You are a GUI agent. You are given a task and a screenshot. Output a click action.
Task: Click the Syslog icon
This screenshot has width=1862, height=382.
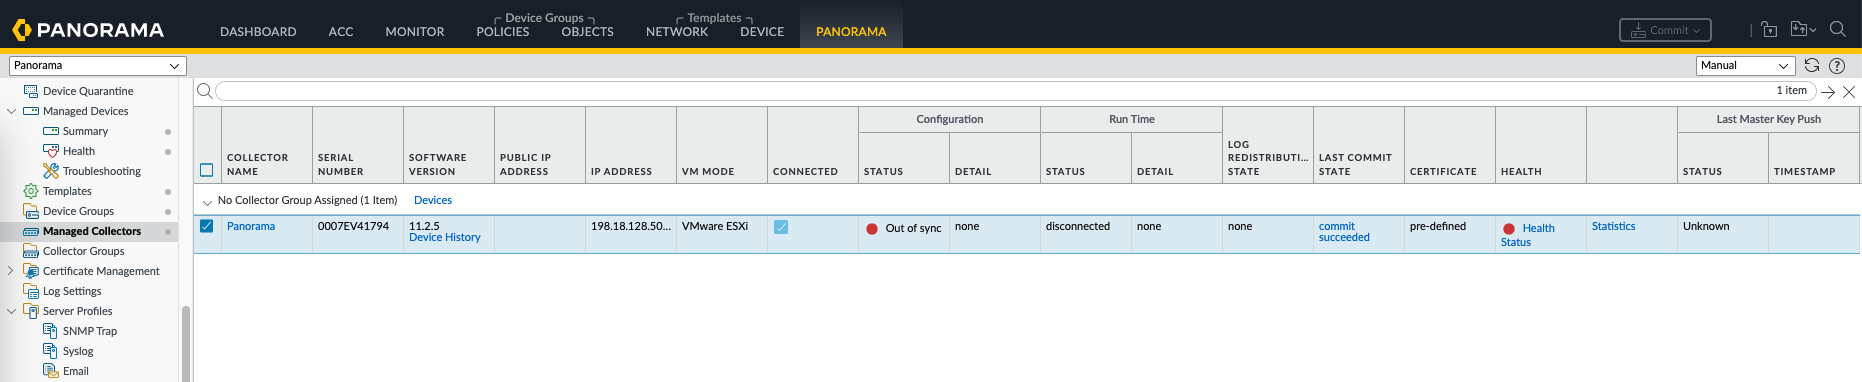(51, 351)
